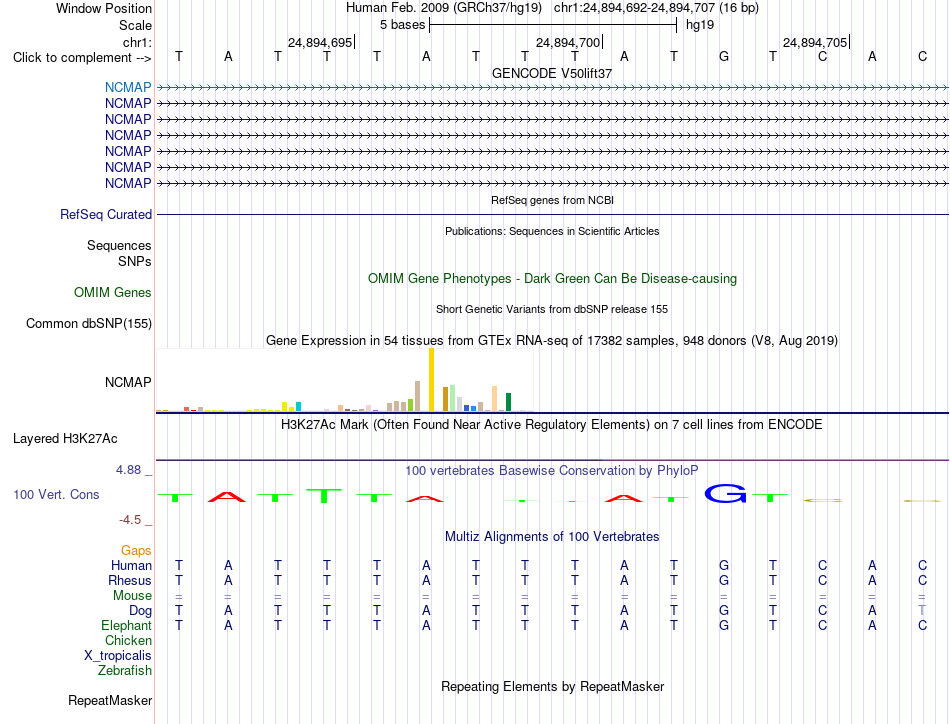The height and width of the screenshot is (724, 950).
Task: Click 'Short Genetic Variants from dbSNP release 155'
Action: point(552,309)
